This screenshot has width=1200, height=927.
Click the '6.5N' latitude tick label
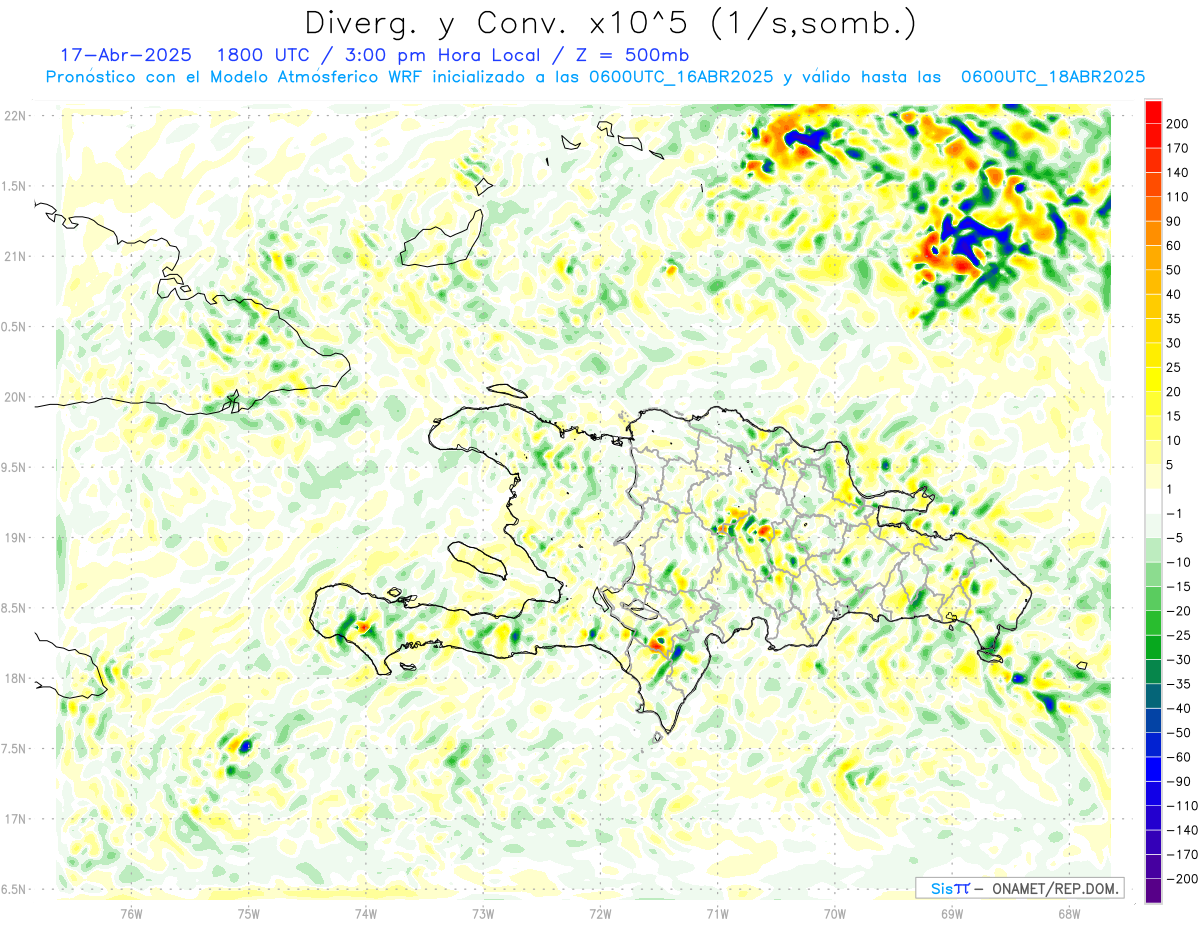pyautogui.click(x=15, y=889)
